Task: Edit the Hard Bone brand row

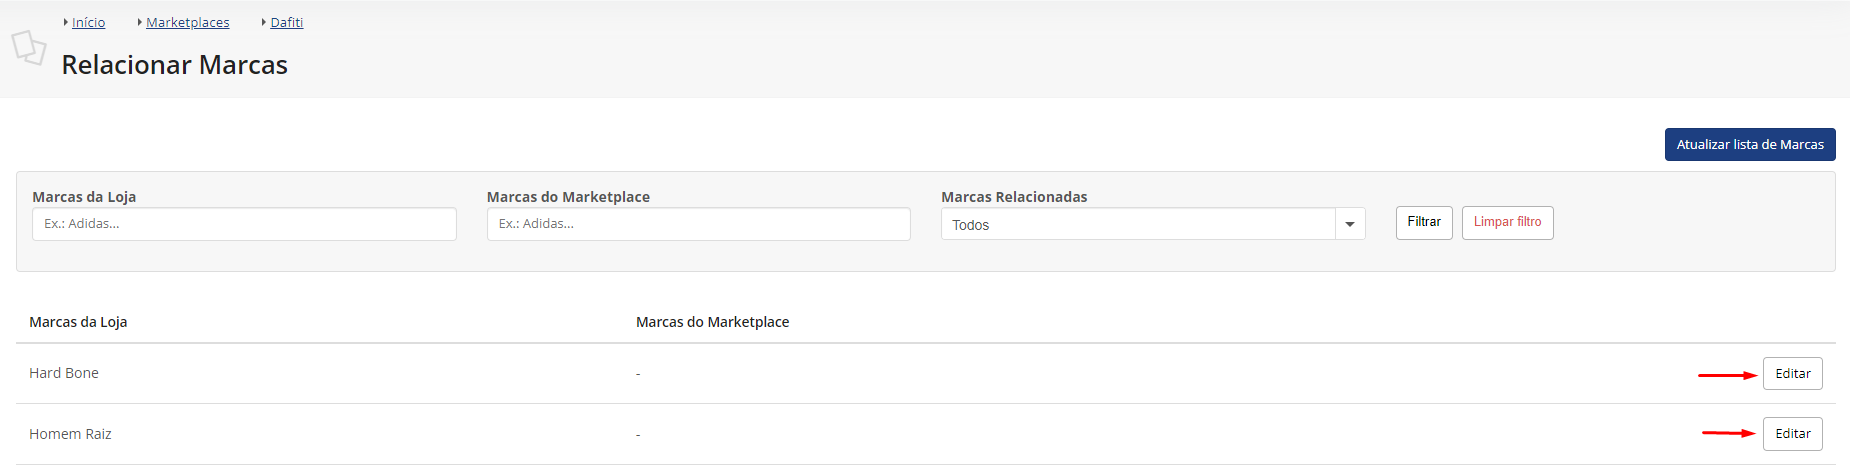Action: [x=1793, y=373]
